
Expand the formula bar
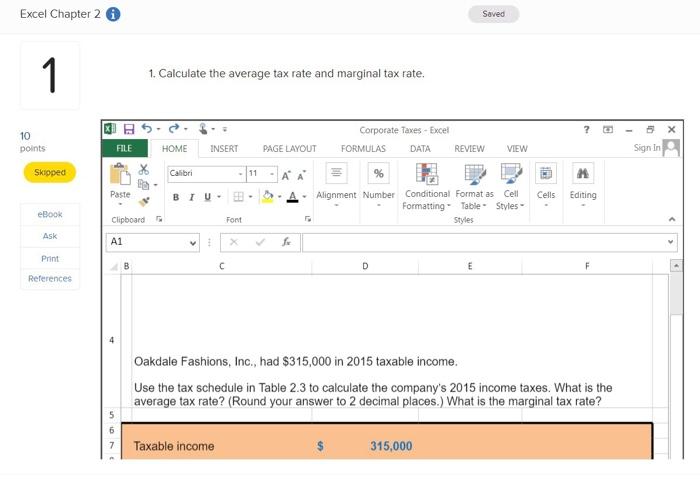[670, 242]
